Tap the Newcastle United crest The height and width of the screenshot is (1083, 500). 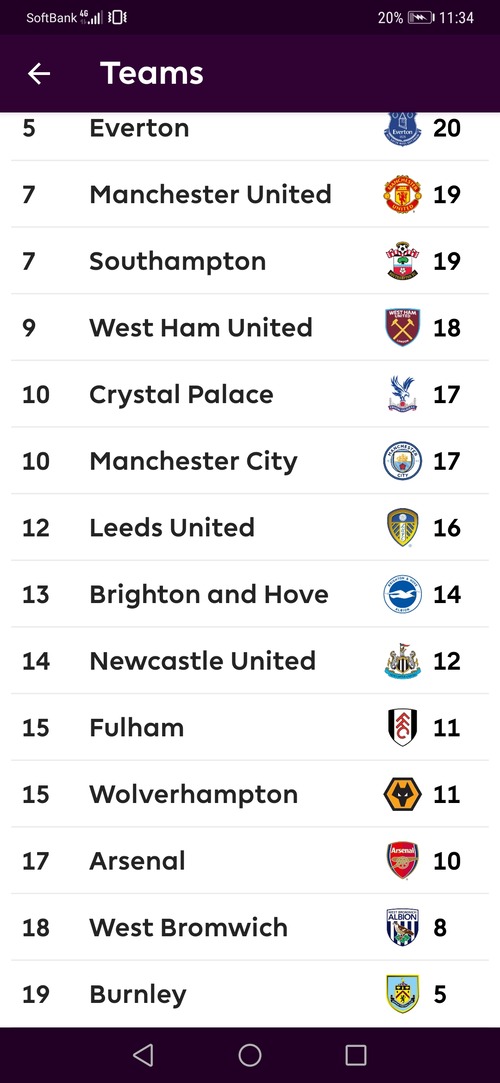pos(403,661)
